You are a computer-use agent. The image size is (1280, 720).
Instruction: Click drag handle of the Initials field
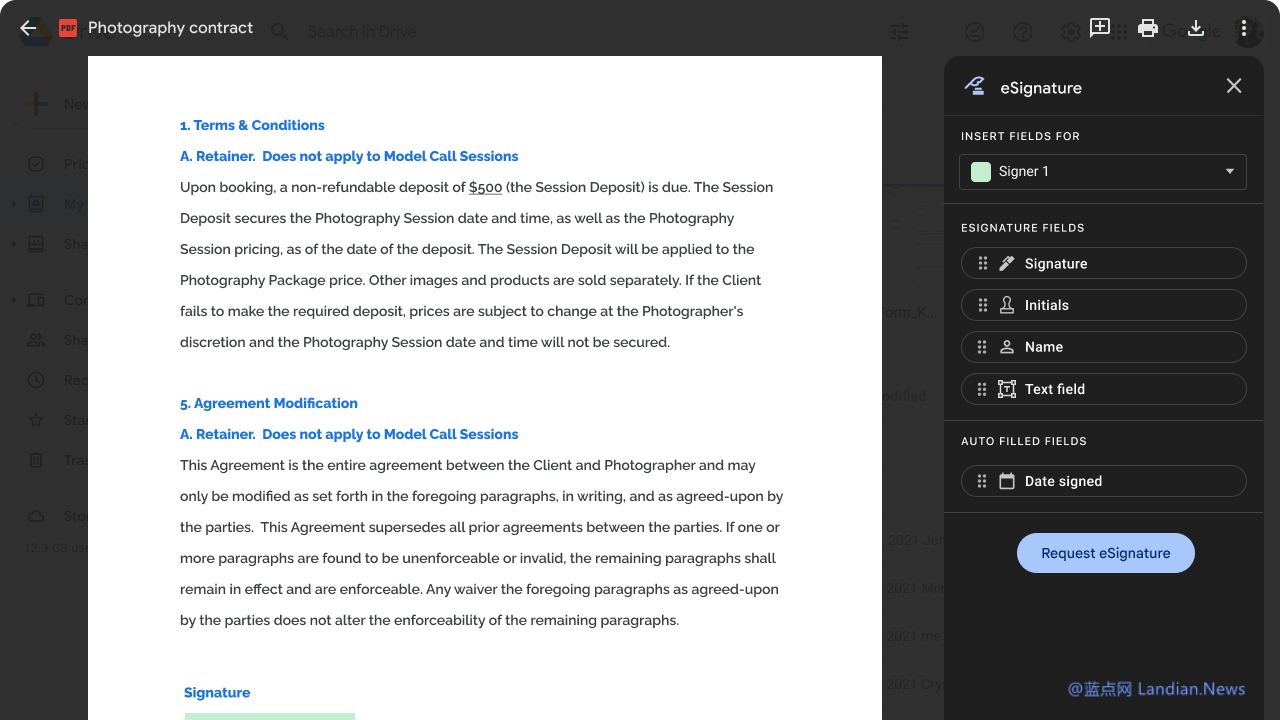(983, 305)
